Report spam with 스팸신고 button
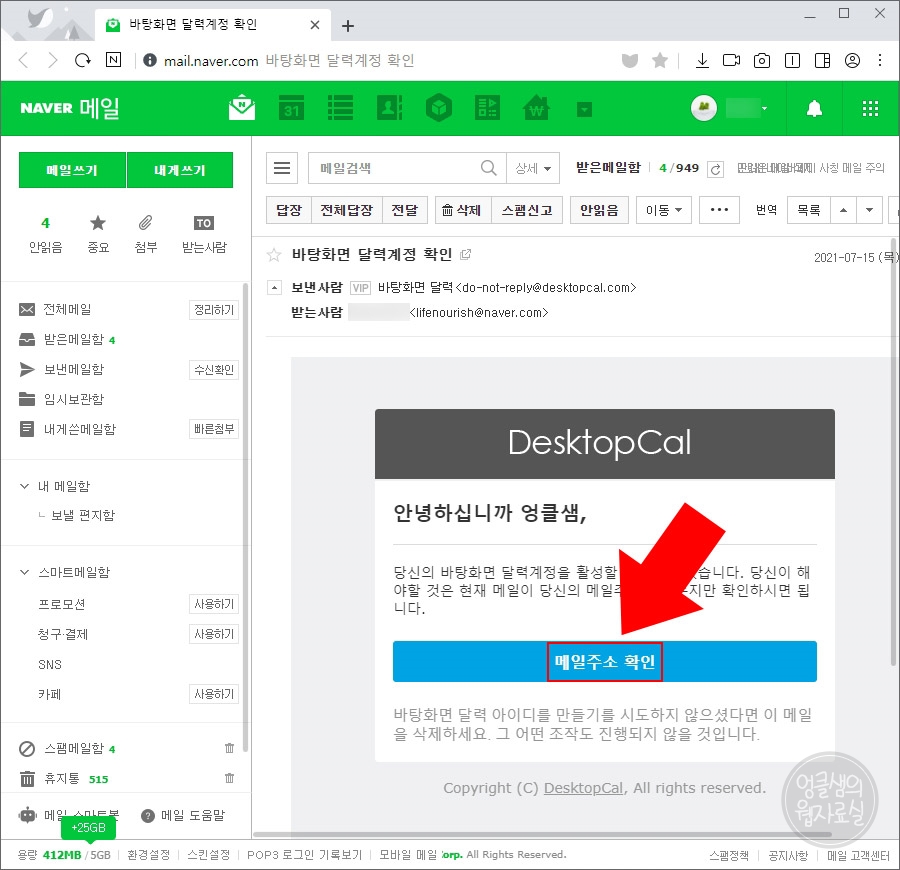This screenshot has width=900, height=870. 527,210
